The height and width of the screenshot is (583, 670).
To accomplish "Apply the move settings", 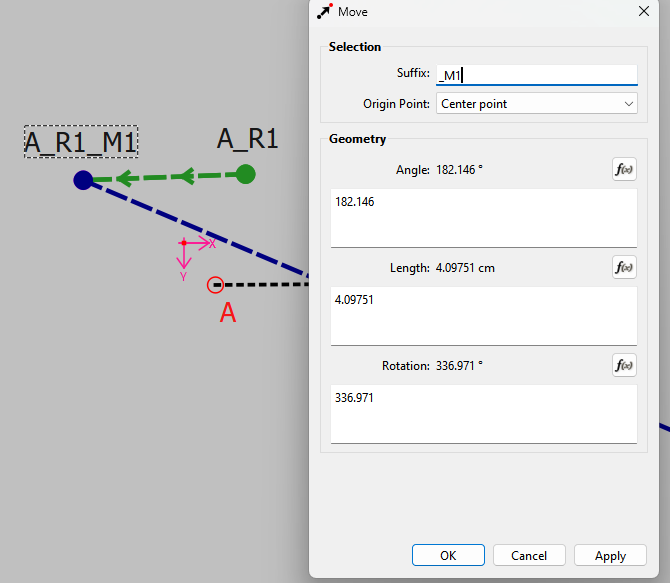I will (x=610, y=555).
